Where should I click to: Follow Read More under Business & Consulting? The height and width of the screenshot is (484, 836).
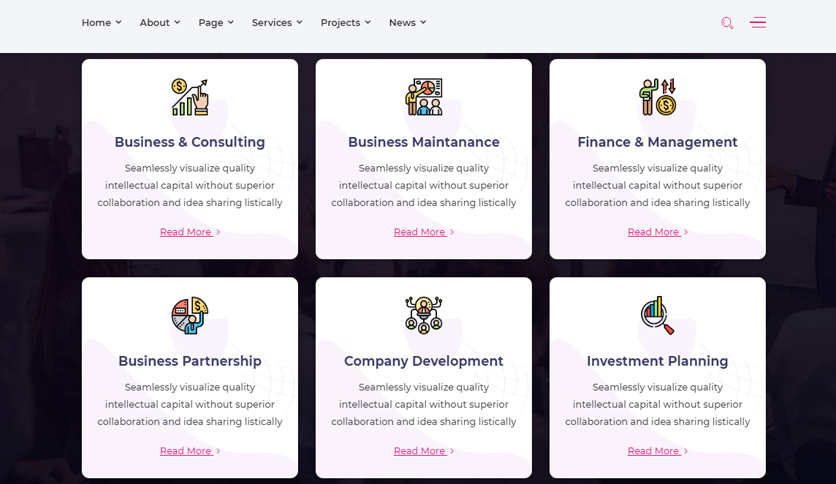point(190,232)
